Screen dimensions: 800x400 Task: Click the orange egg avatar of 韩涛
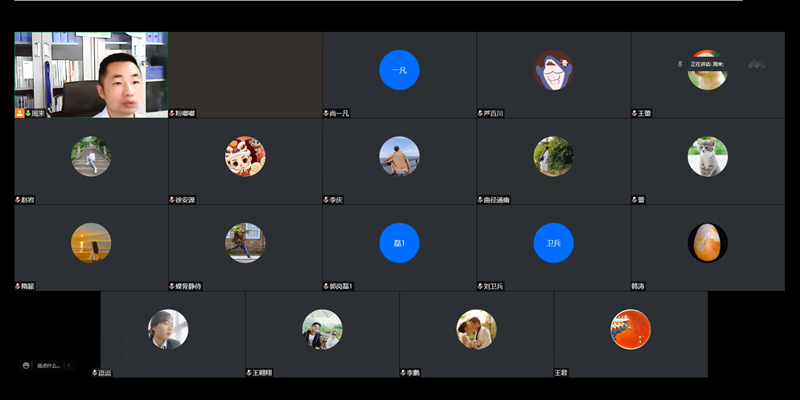tap(707, 243)
